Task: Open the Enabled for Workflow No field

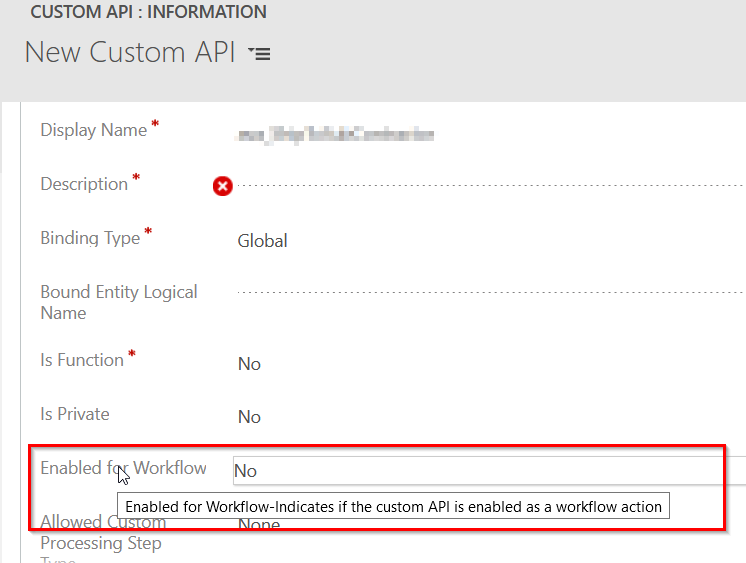Action: click(x=490, y=471)
